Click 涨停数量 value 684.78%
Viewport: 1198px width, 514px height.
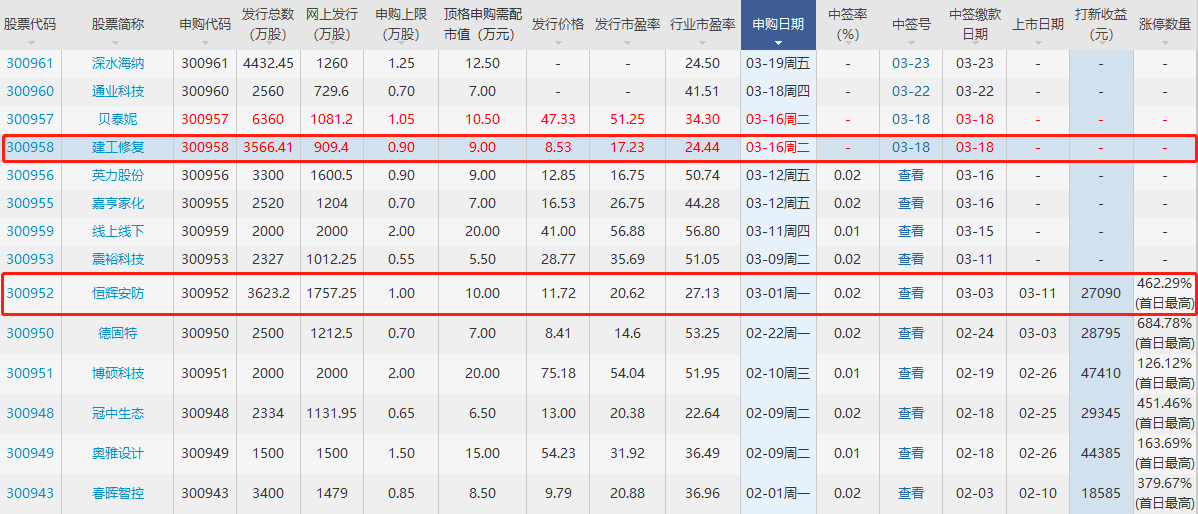(1164, 323)
